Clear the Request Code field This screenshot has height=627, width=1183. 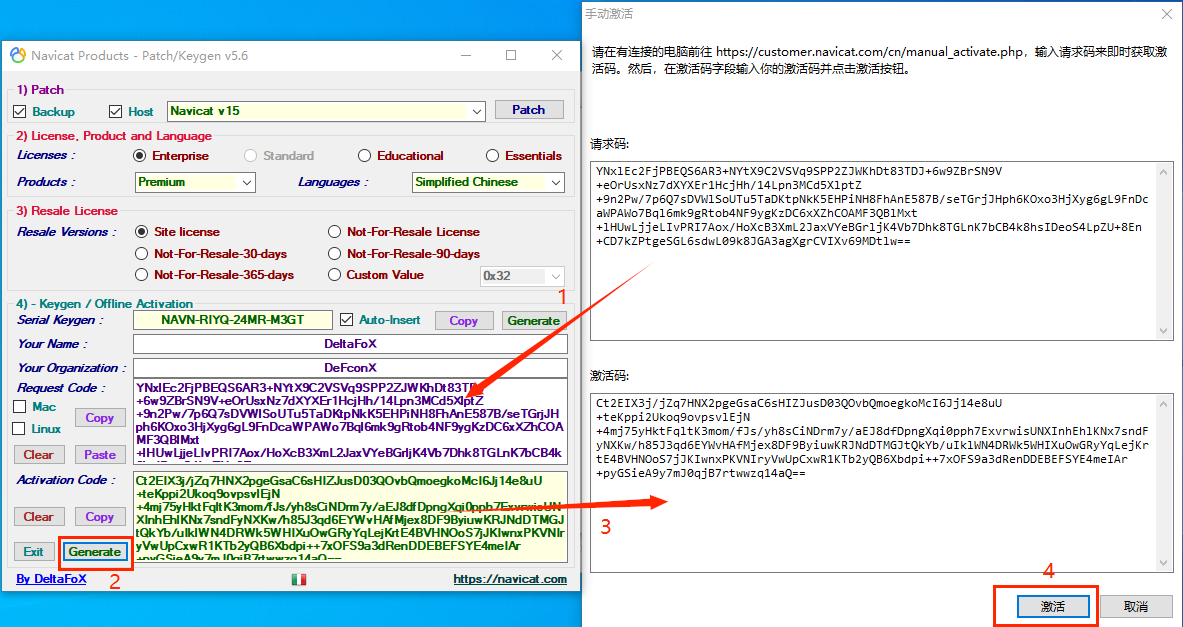tap(38, 454)
